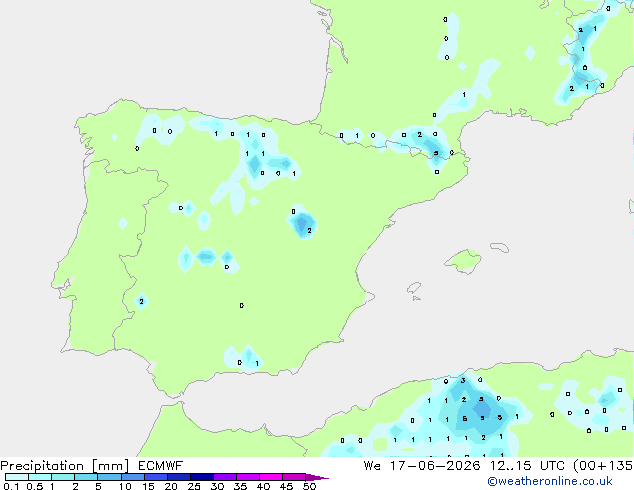Click the date text '17-06-2026'
Screen dimensions: 634x490
tap(435, 466)
